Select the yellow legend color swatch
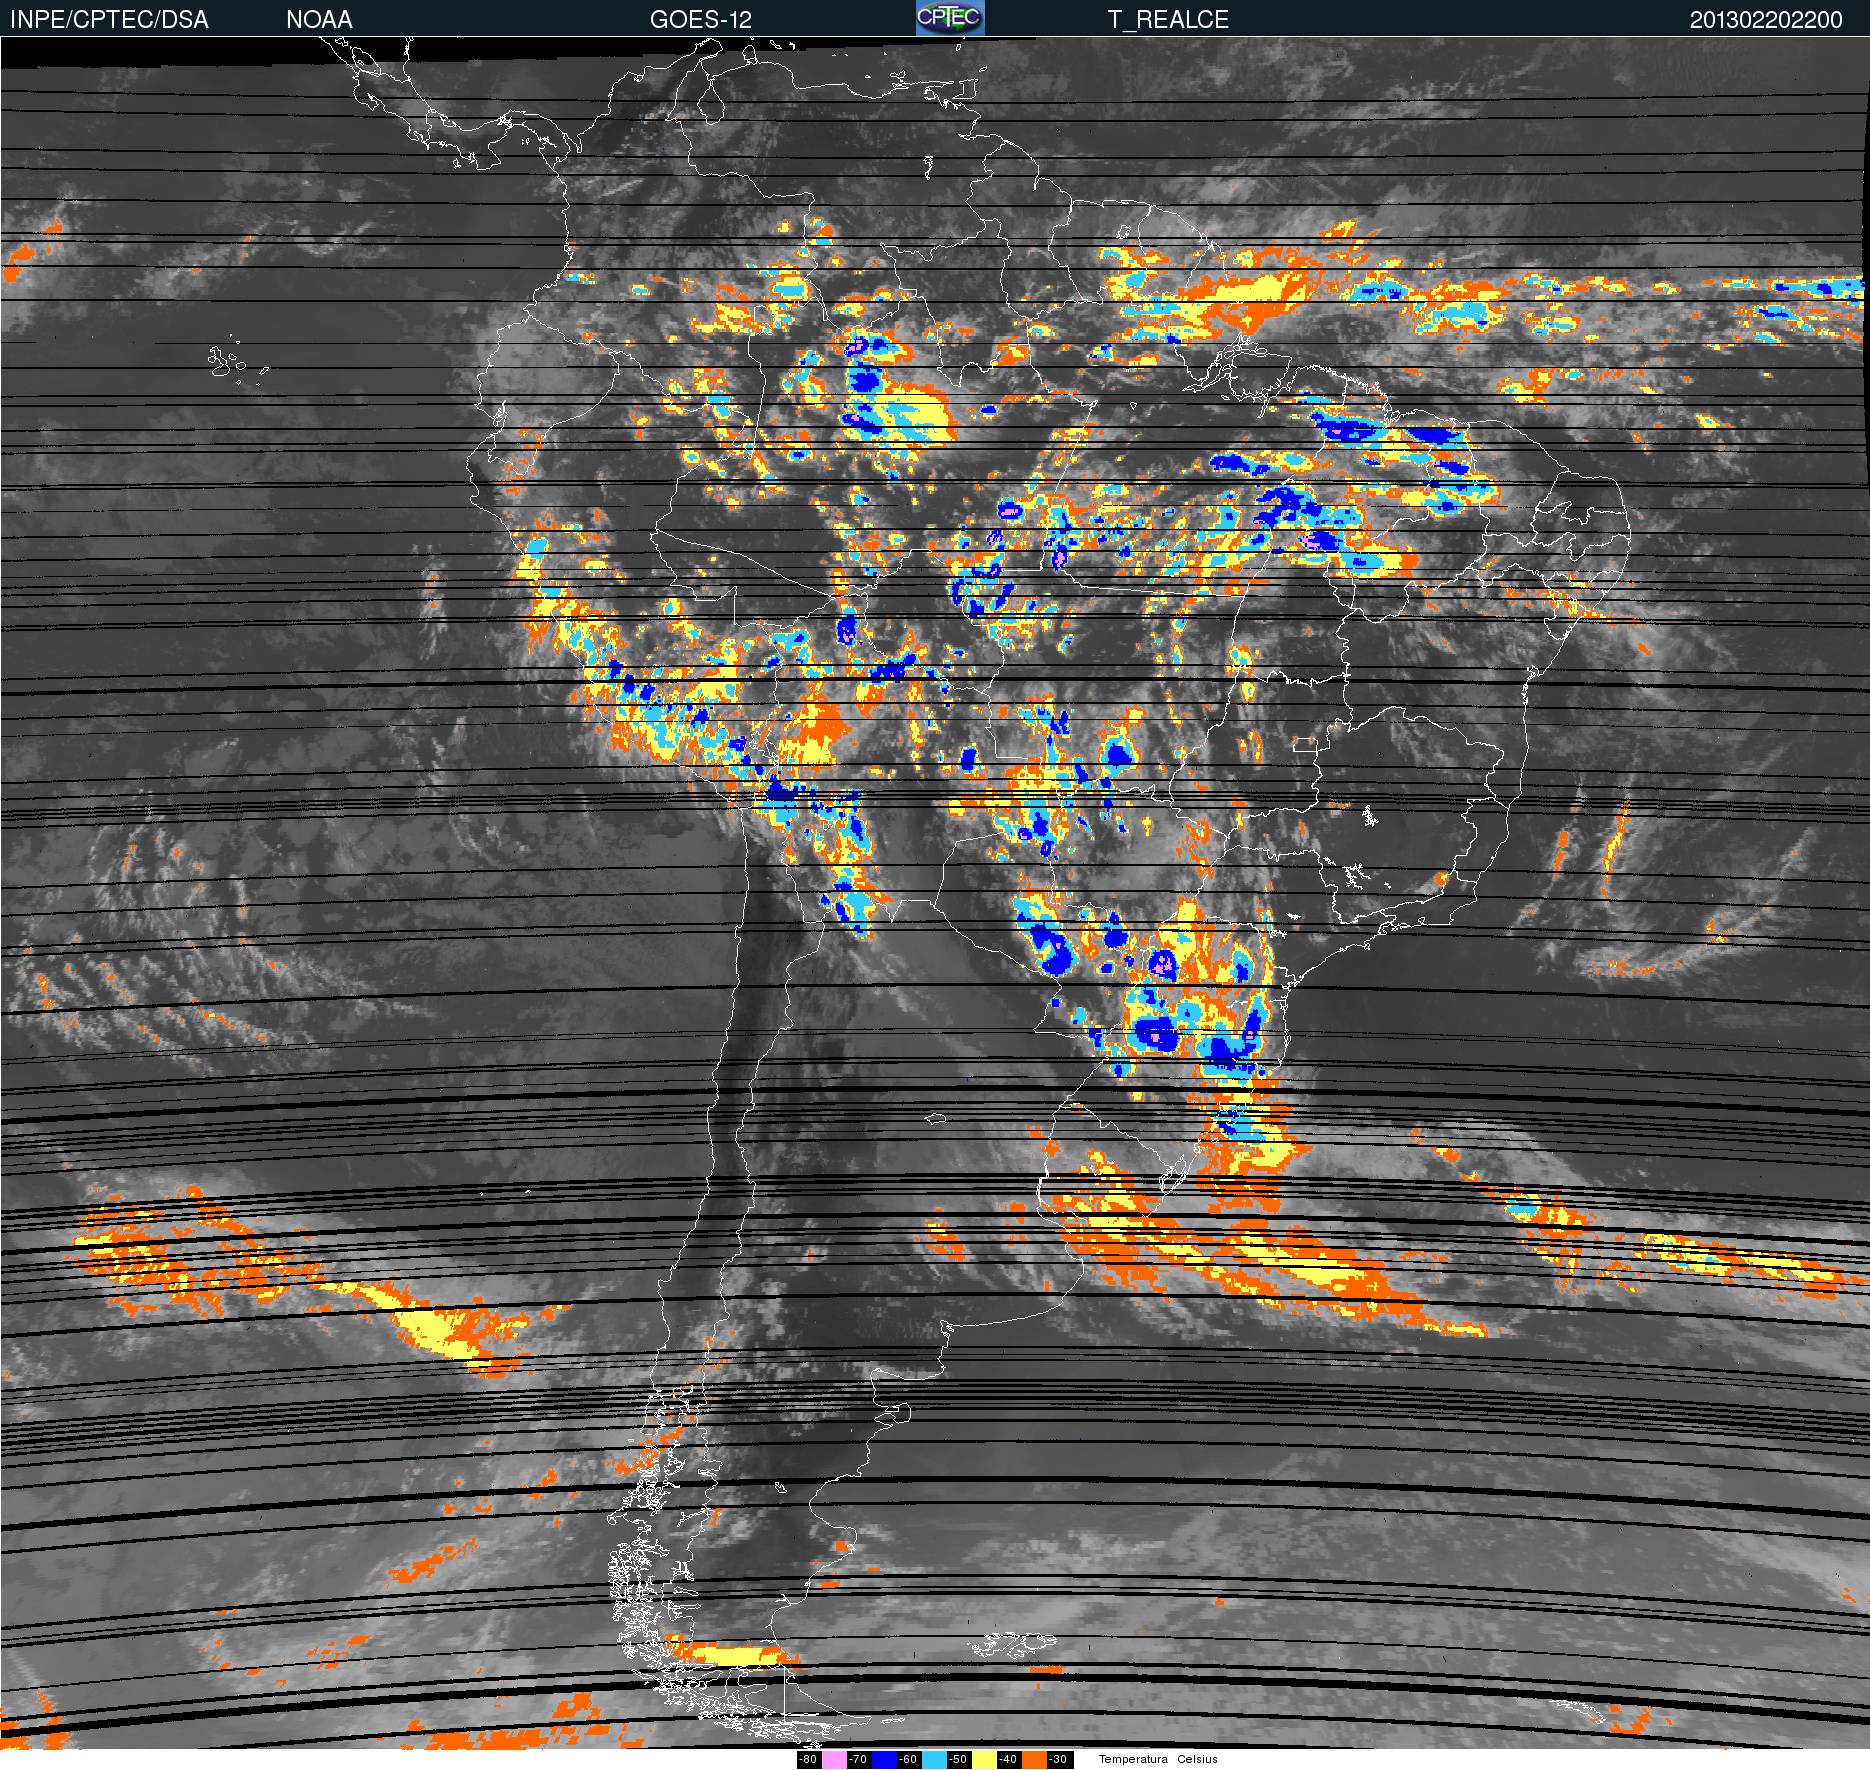1870x1770 pixels. 984,1759
